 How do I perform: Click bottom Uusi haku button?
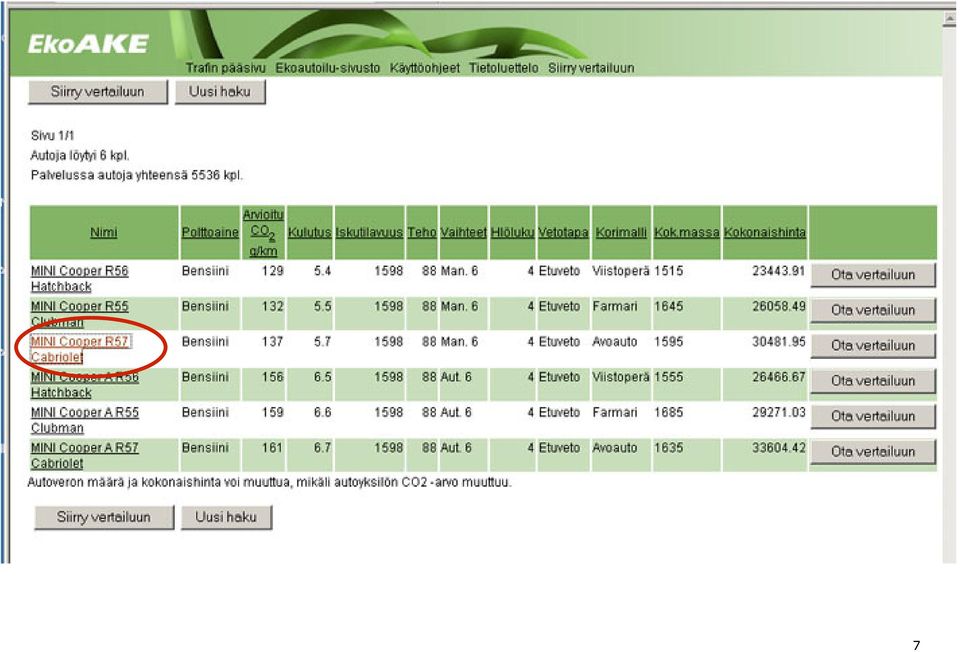click(226, 517)
